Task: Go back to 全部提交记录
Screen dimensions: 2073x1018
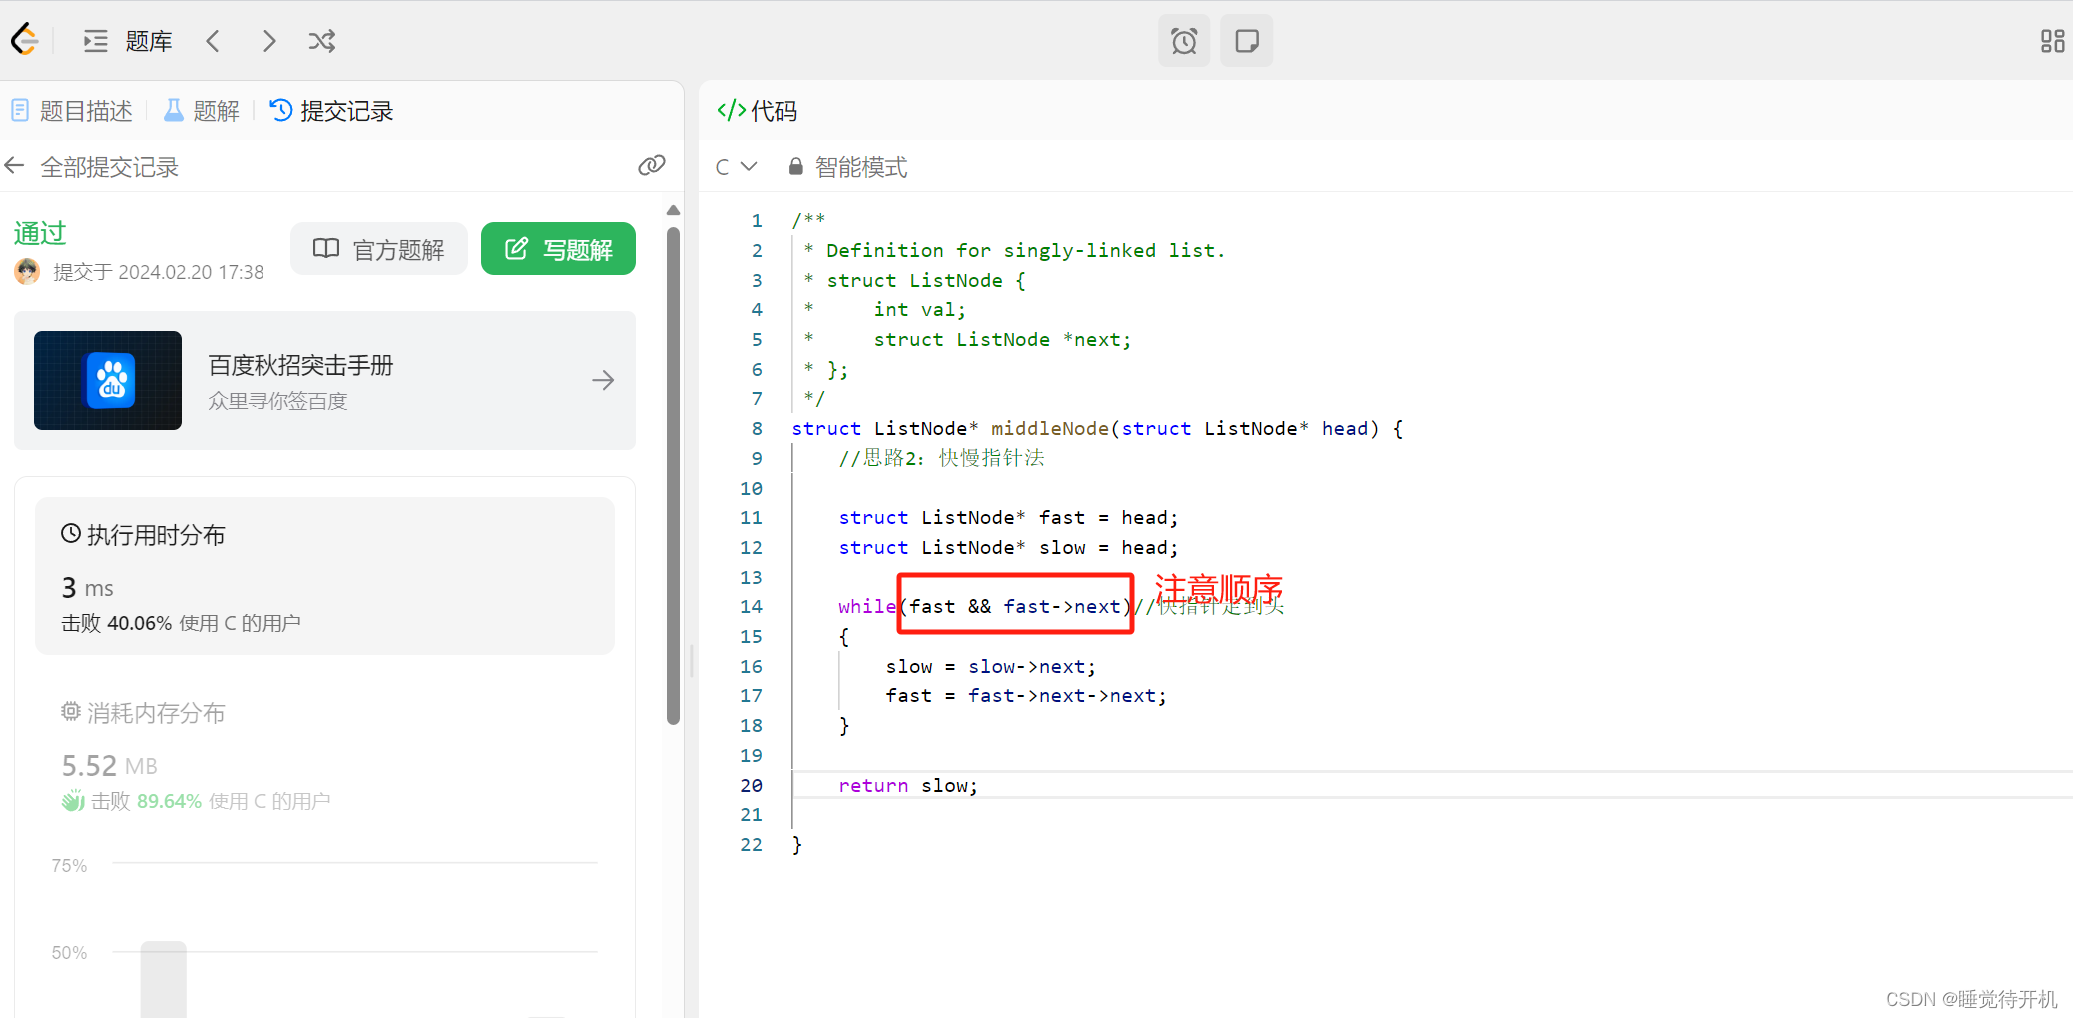Action: pyautogui.click(x=92, y=167)
